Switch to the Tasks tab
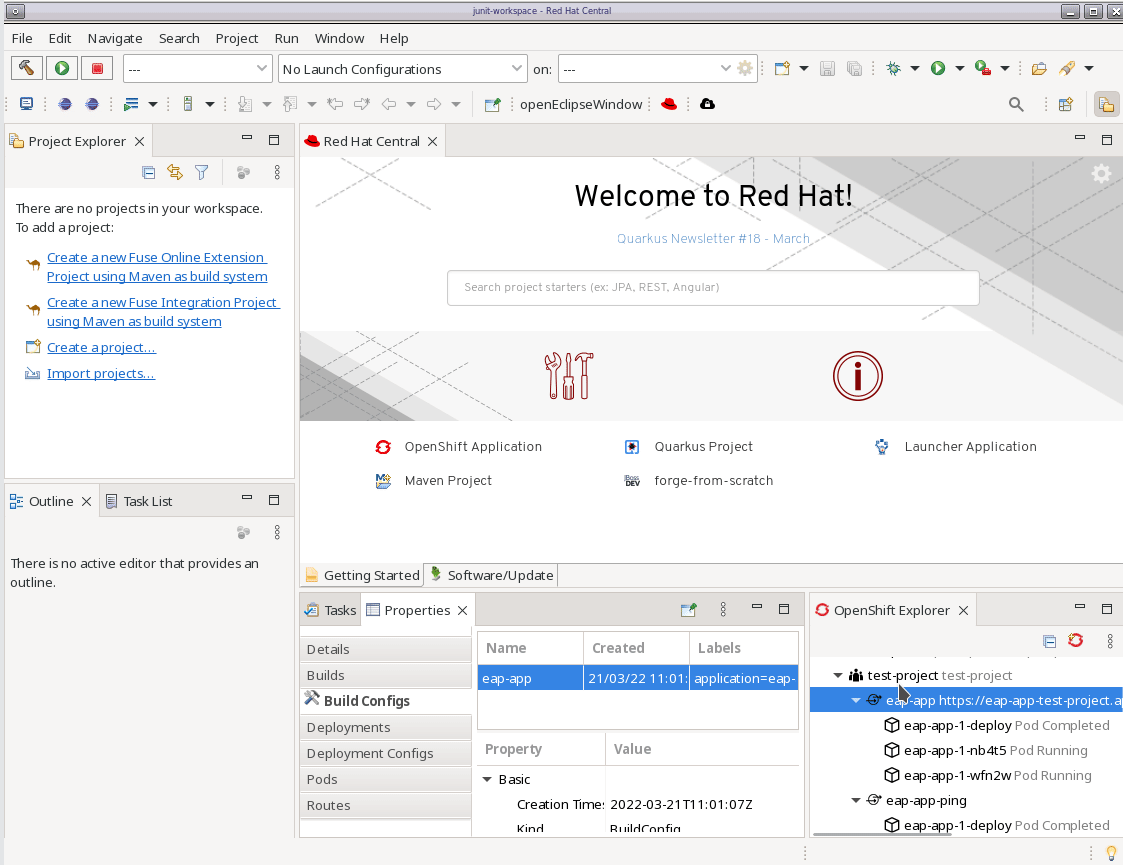Viewport: 1123px width, 865px height. (x=331, y=610)
